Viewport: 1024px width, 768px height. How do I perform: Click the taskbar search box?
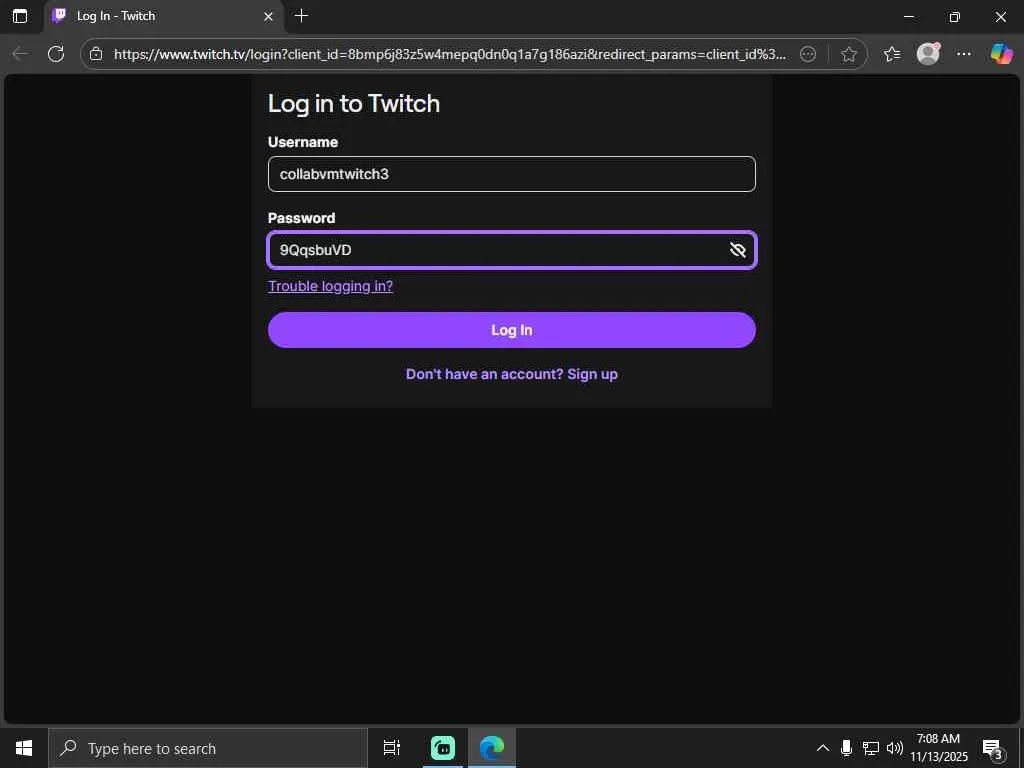[x=208, y=748]
